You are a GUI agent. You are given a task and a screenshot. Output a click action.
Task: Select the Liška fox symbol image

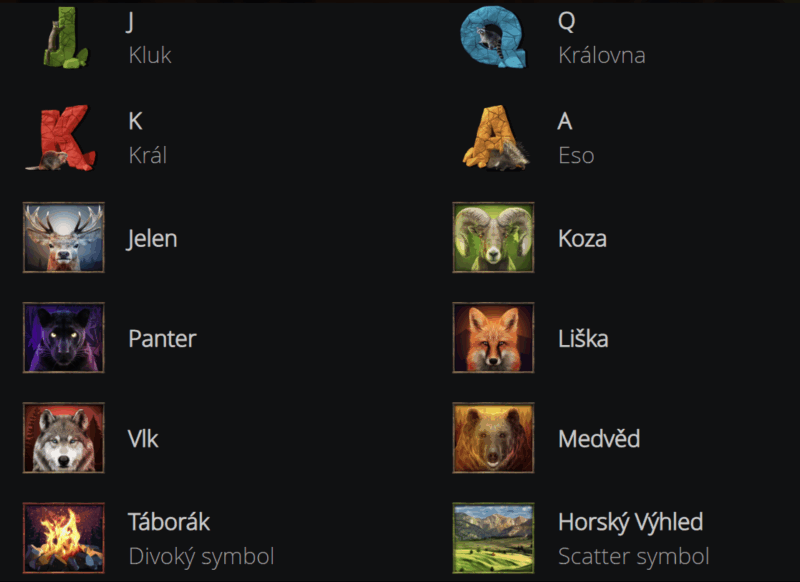(493, 338)
